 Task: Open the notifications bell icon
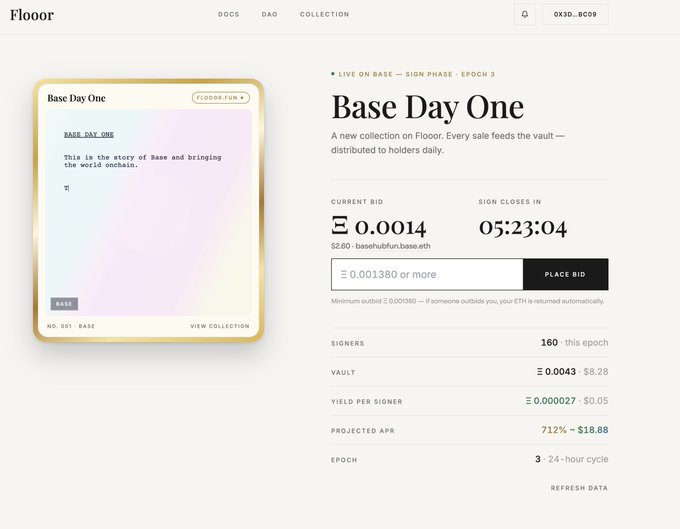[x=524, y=14]
